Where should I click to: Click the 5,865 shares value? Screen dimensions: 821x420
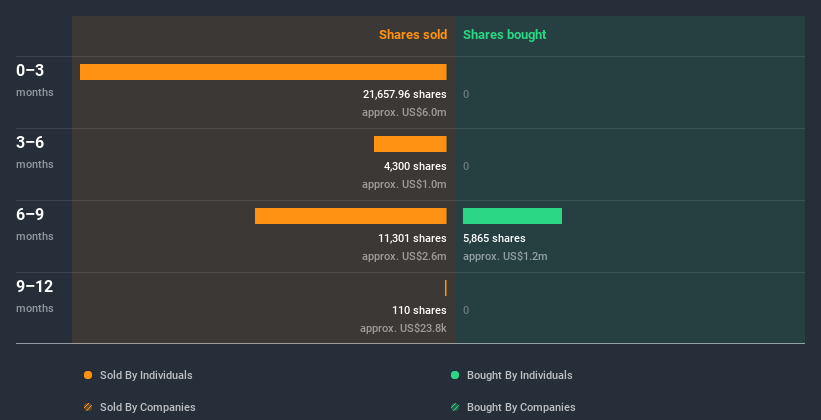494,238
